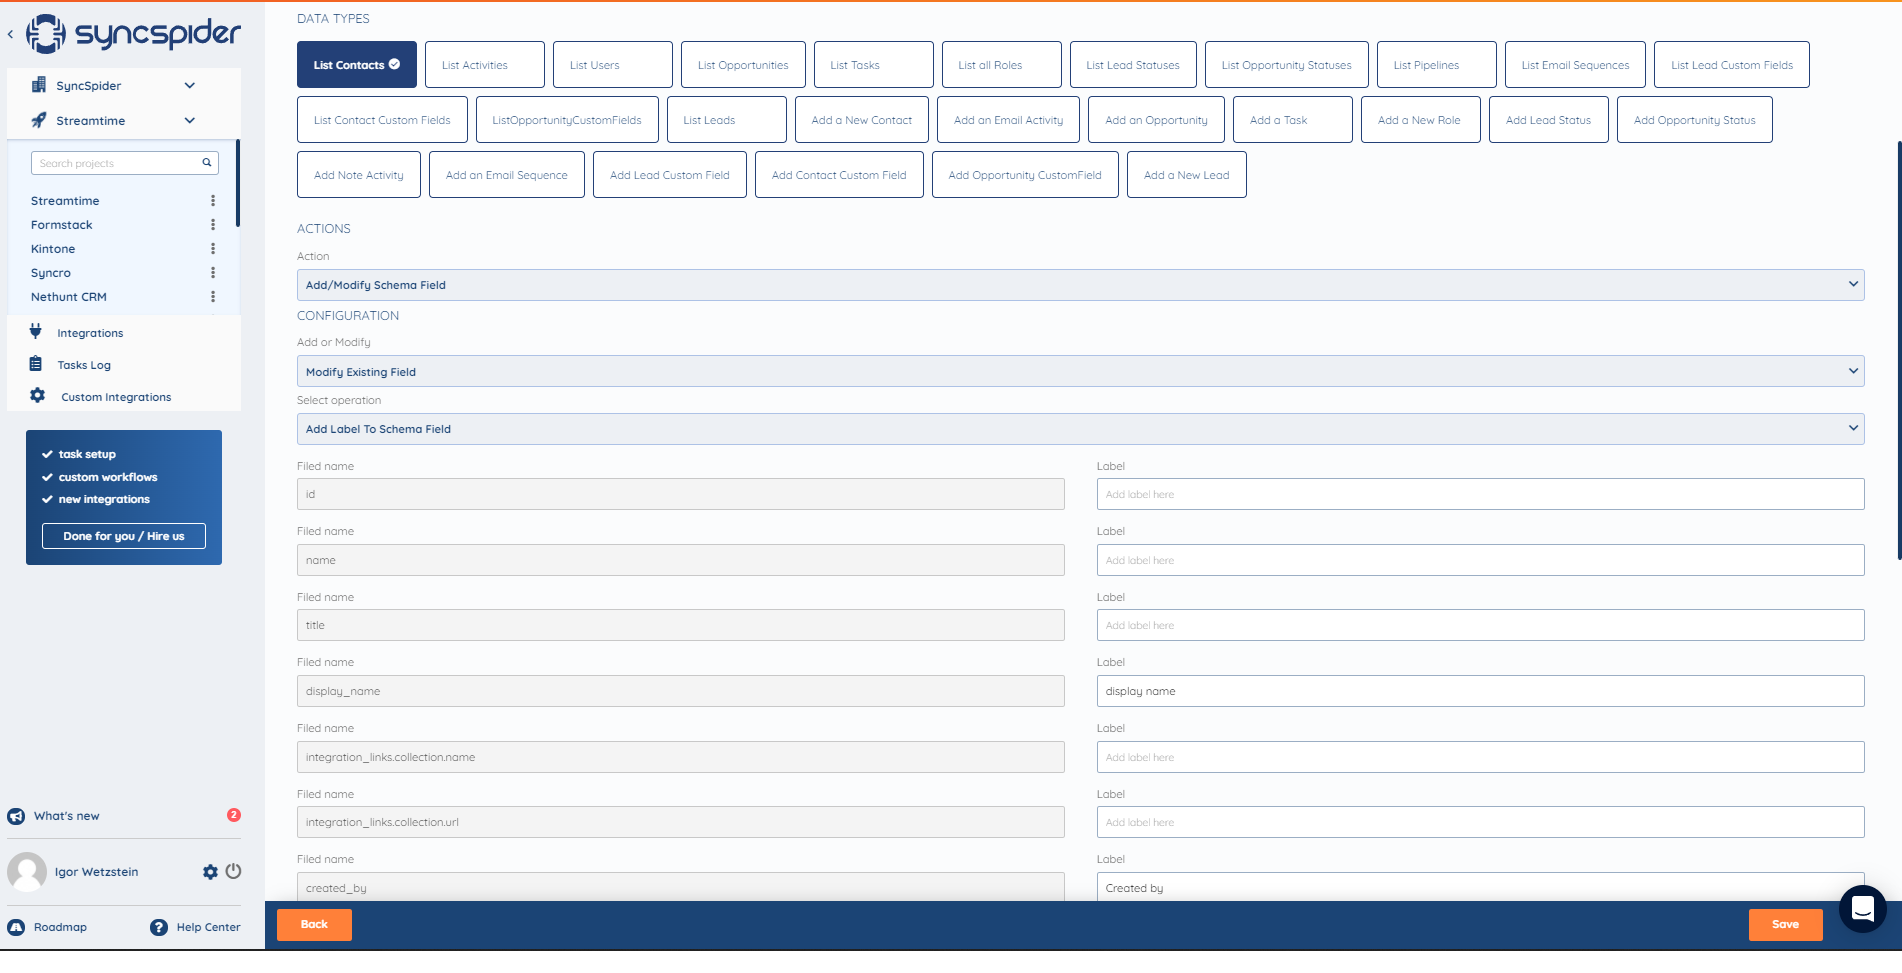Image resolution: width=1902 pixels, height=973 pixels.
Task: Select the List Opportunities data type
Action: (x=743, y=65)
